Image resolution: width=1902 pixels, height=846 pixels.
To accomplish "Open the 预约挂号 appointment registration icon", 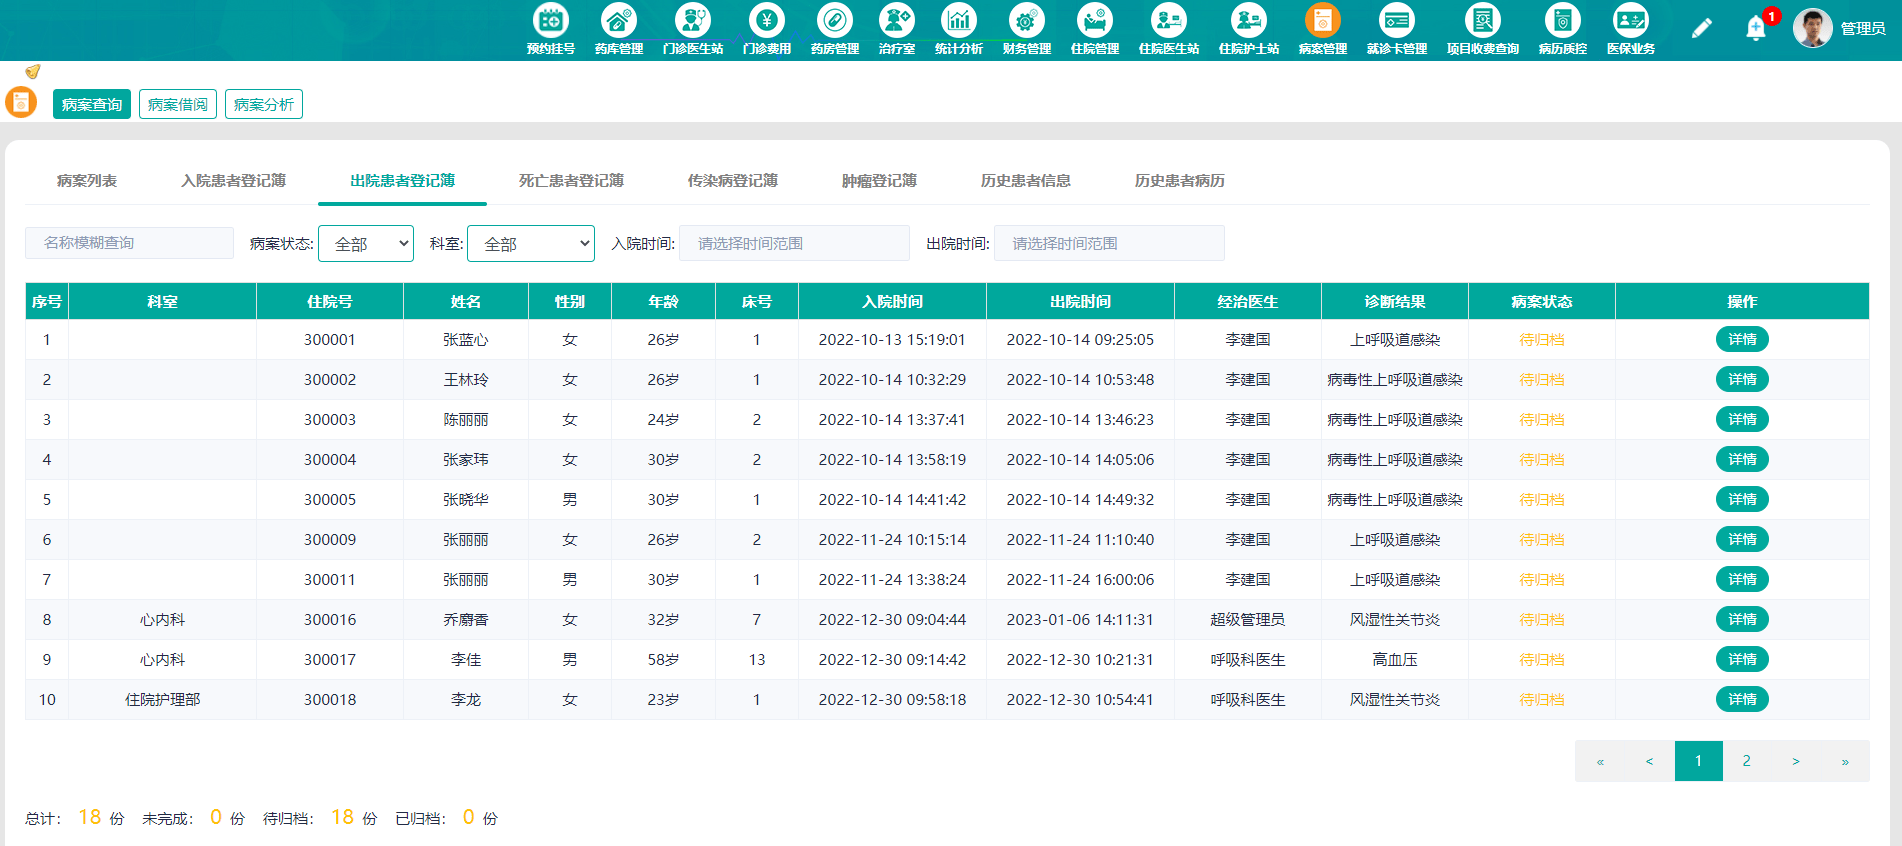I will (551, 21).
